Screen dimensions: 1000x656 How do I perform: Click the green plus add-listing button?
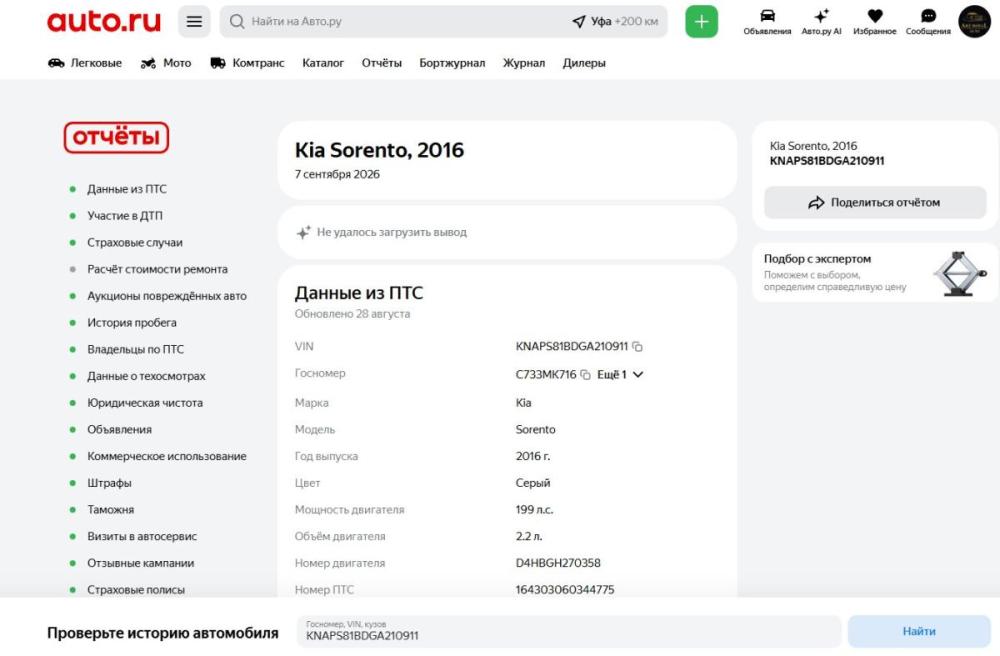coord(701,22)
